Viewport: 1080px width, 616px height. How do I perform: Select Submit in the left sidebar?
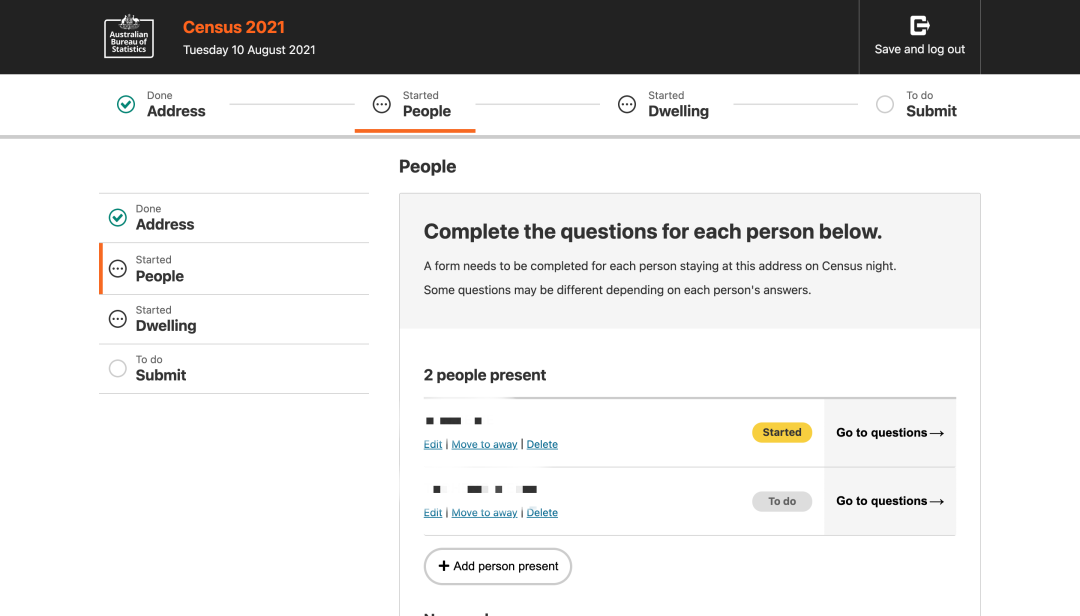161,375
